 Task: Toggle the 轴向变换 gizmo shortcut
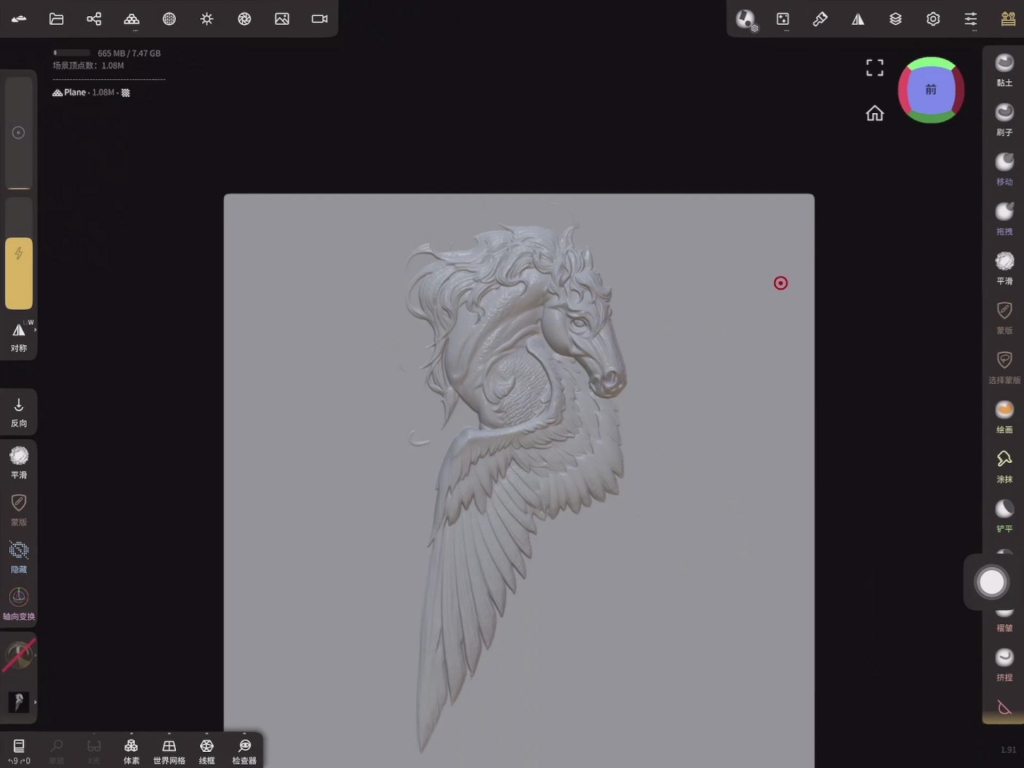click(19, 604)
